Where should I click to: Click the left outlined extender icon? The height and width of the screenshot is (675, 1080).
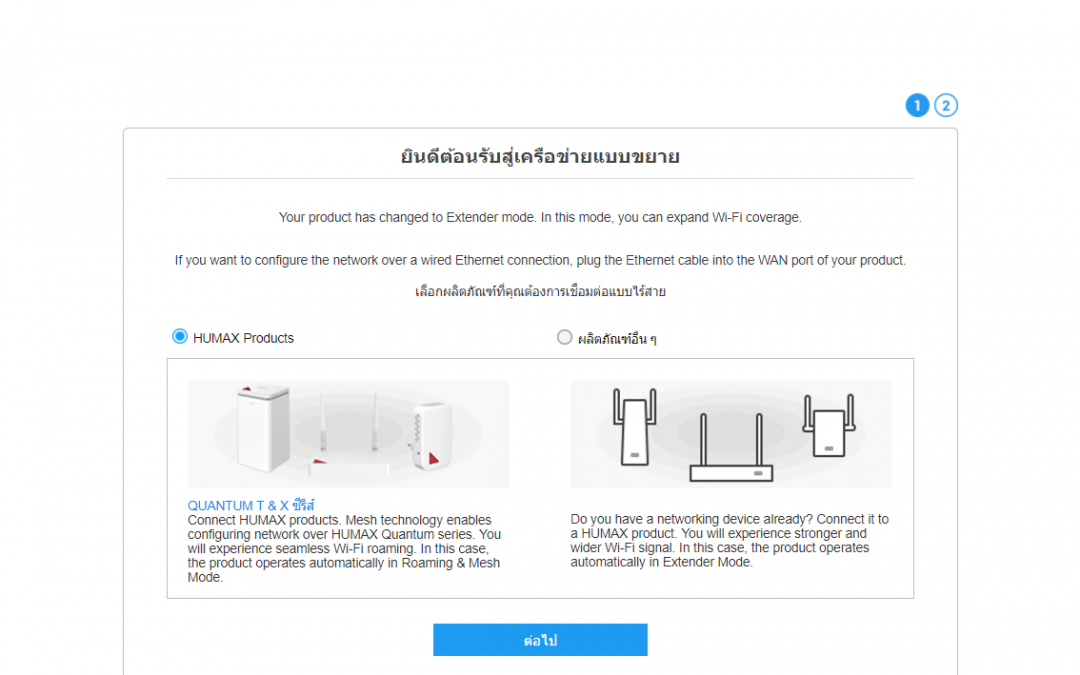pos(634,427)
